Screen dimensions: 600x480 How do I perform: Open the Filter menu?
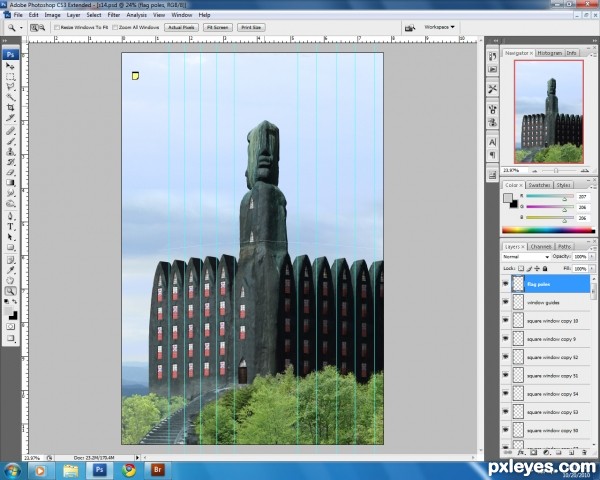pyautogui.click(x=114, y=15)
